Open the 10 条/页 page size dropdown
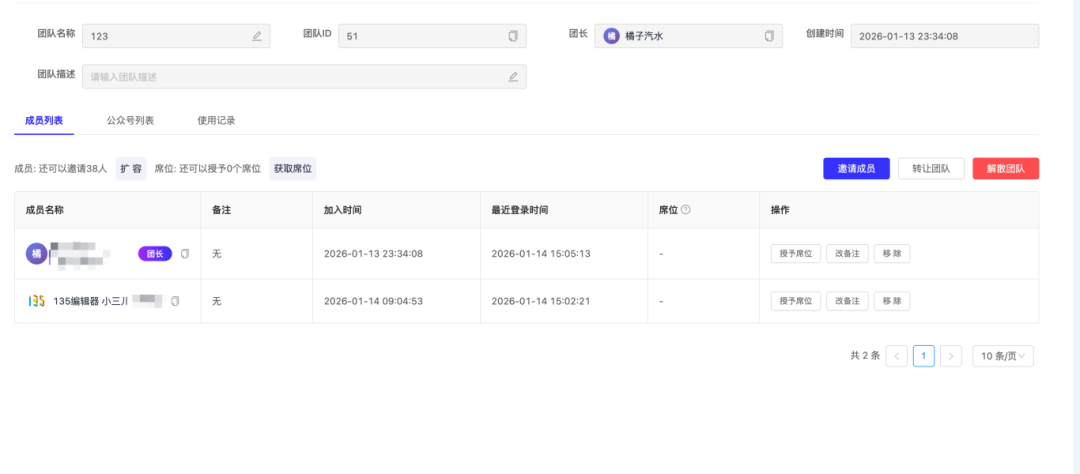The image size is (1080, 474). point(1003,356)
